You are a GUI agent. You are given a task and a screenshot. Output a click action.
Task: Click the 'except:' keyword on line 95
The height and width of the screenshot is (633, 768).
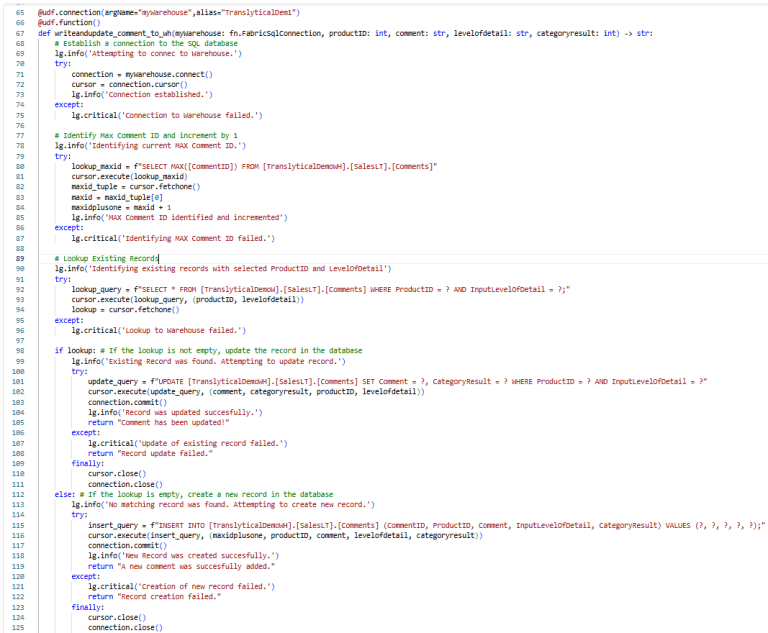(x=69, y=320)
